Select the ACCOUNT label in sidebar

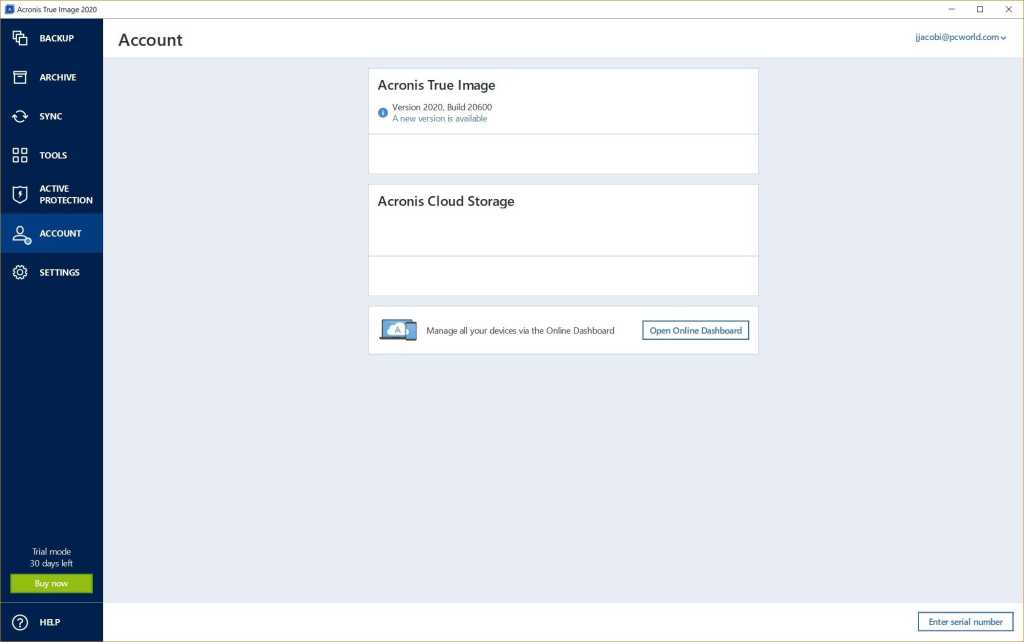[60, 233]
